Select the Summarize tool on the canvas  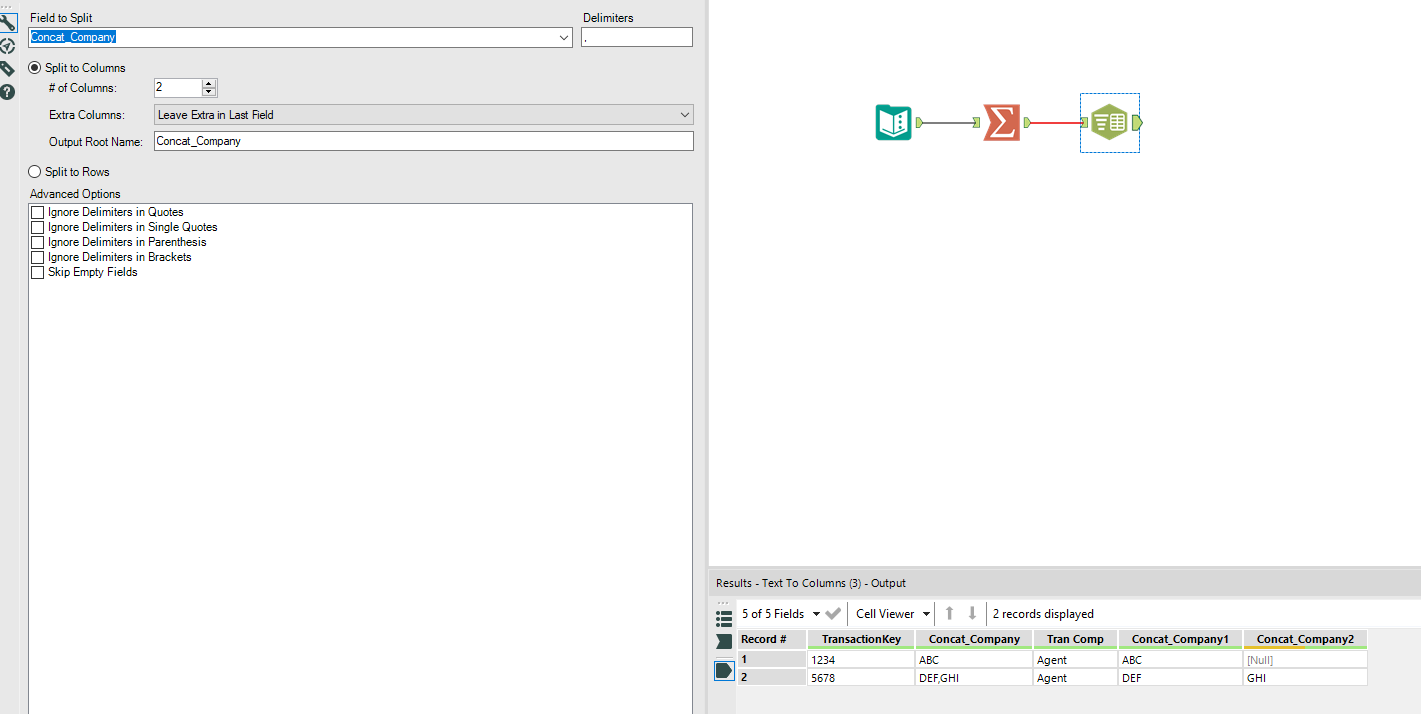pos(1001,122)
